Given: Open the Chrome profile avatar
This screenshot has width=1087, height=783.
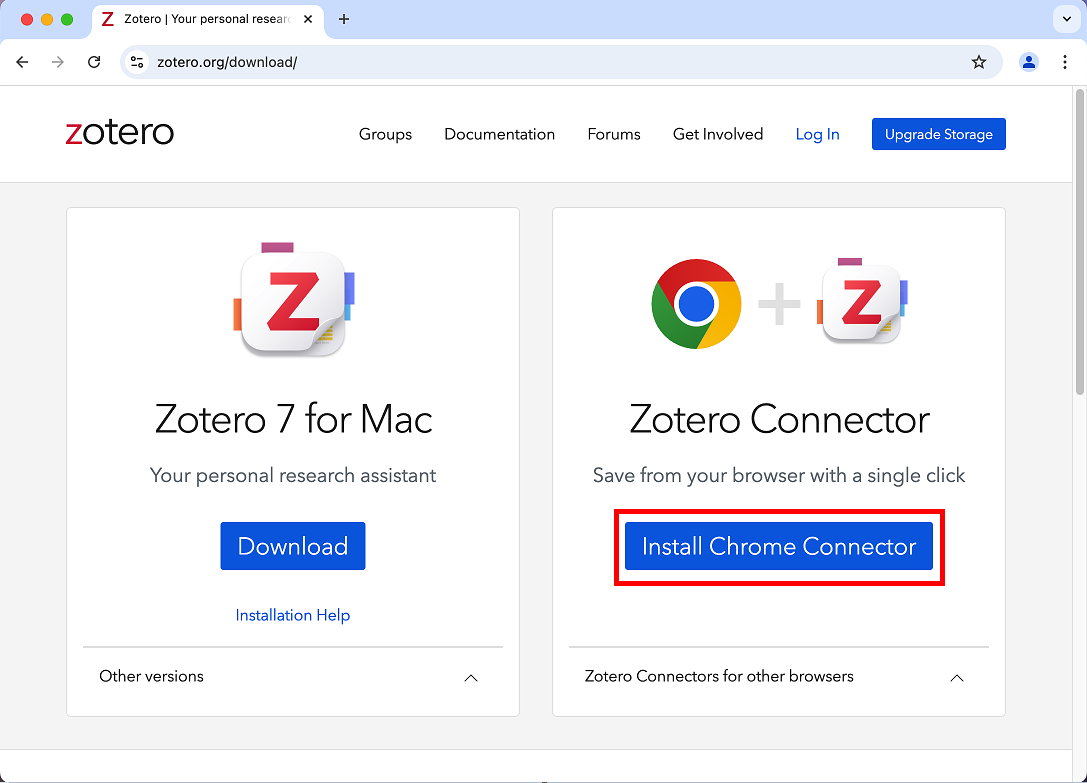Looking at the screenshot, I should pyautogui.click(x=1028, y=62).
